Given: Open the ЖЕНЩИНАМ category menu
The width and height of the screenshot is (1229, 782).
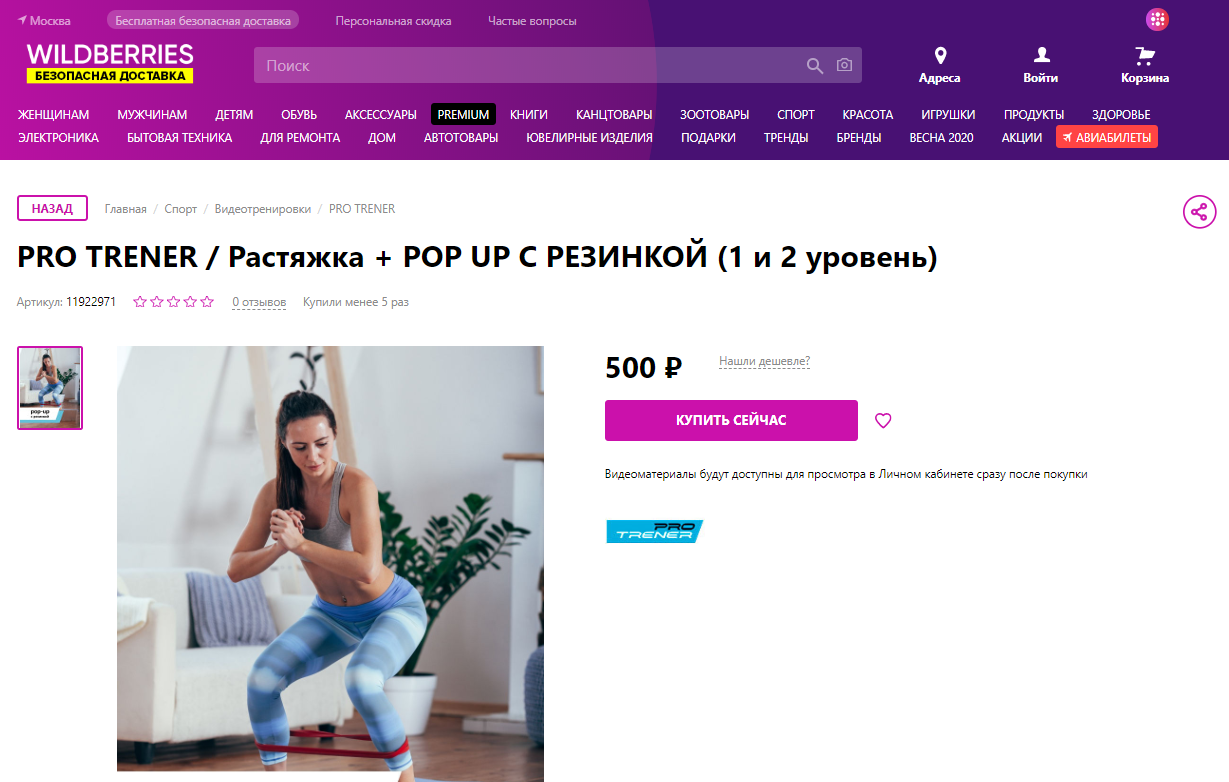Looking at the screenshot, I should pos(53,115).
